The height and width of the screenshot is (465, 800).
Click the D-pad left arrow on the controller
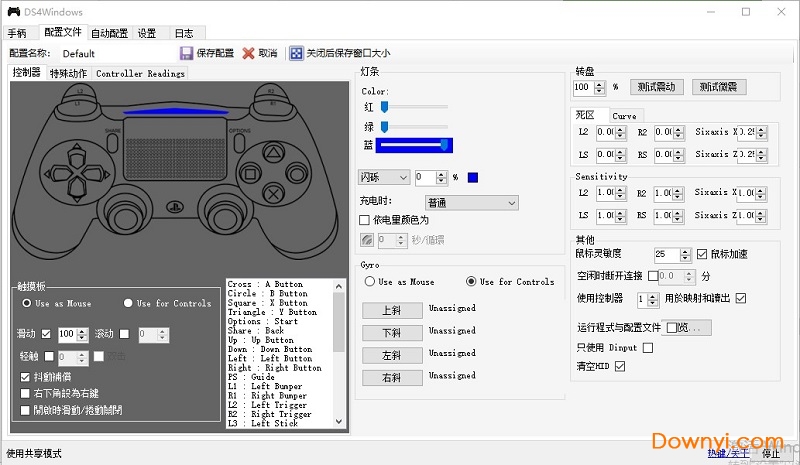click(x=57, y=174)
